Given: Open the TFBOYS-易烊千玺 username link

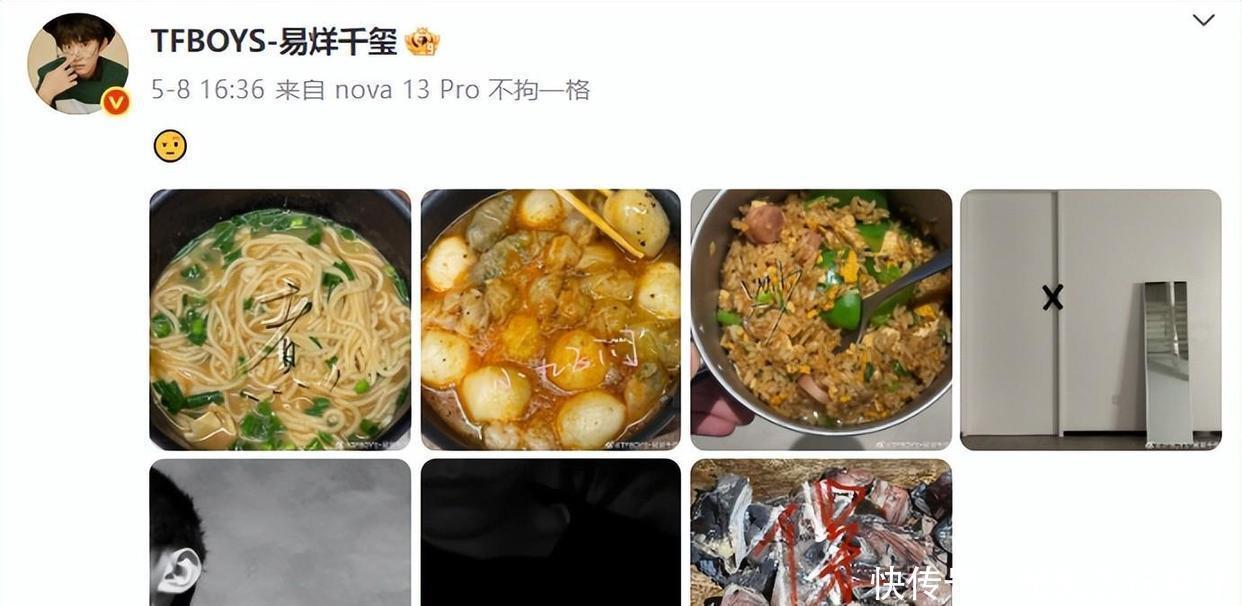Looking at the screenshot, I should [274, 41].
